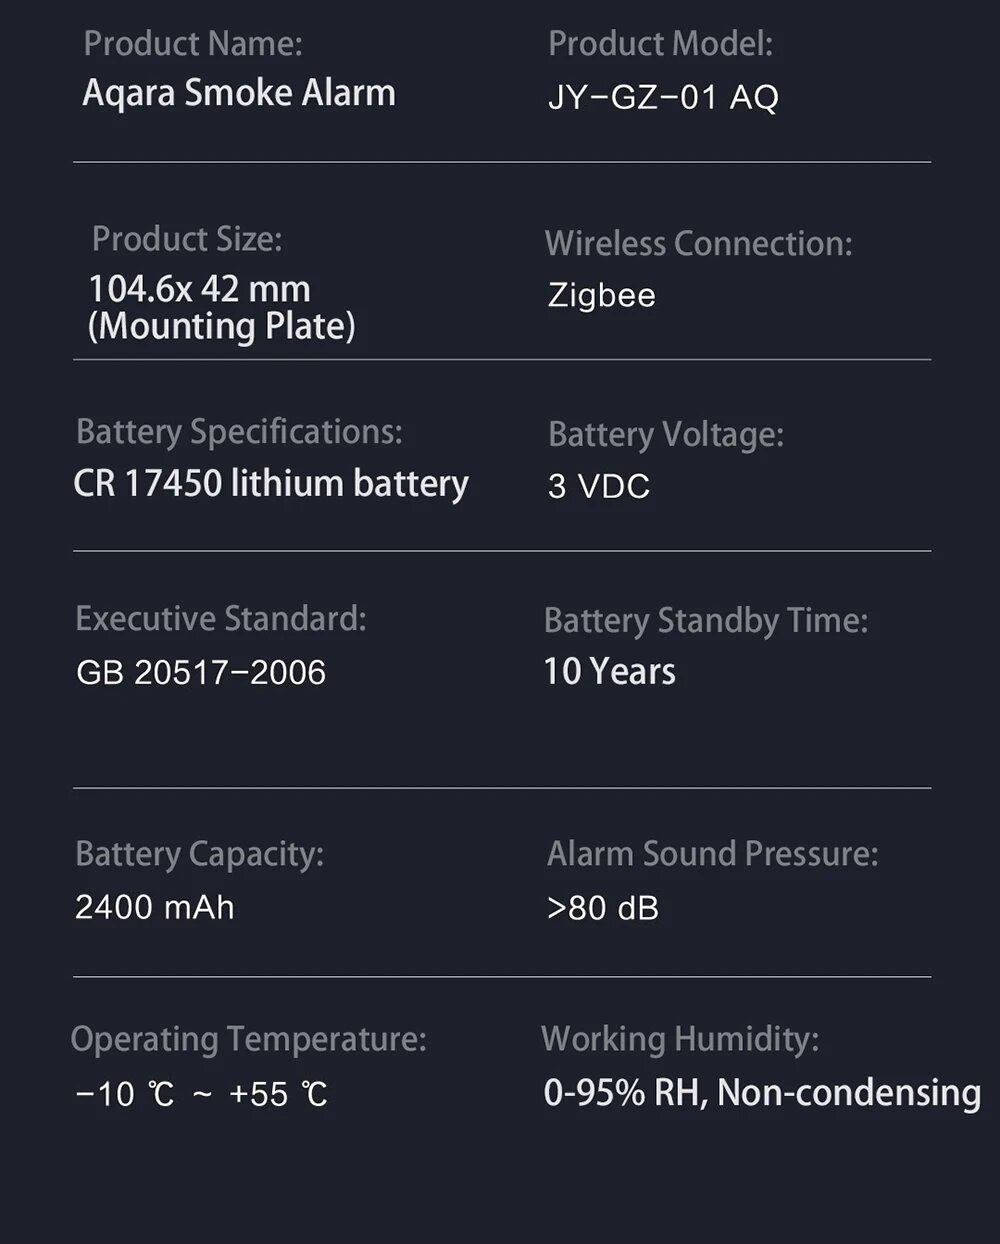Viewport: 1000px width, 1244px height.
Task: Click the 3 VDC voltage value
Action: [599, 486]
